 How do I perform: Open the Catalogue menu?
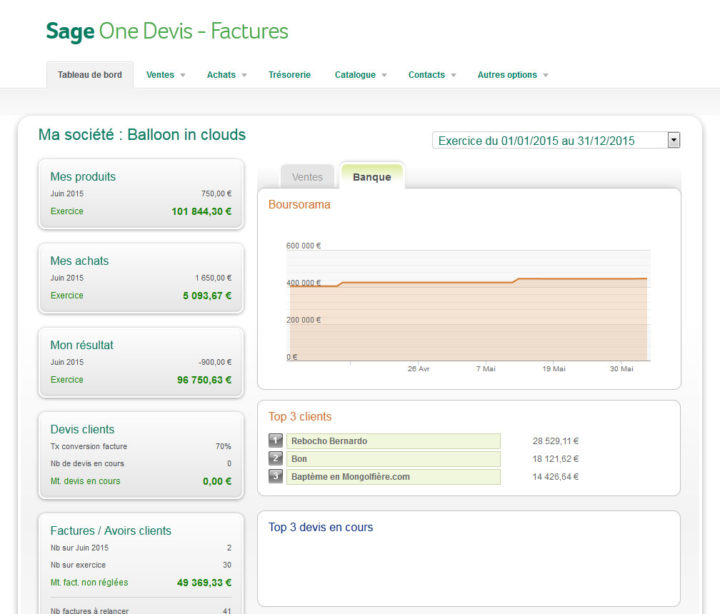pos(355,75)
